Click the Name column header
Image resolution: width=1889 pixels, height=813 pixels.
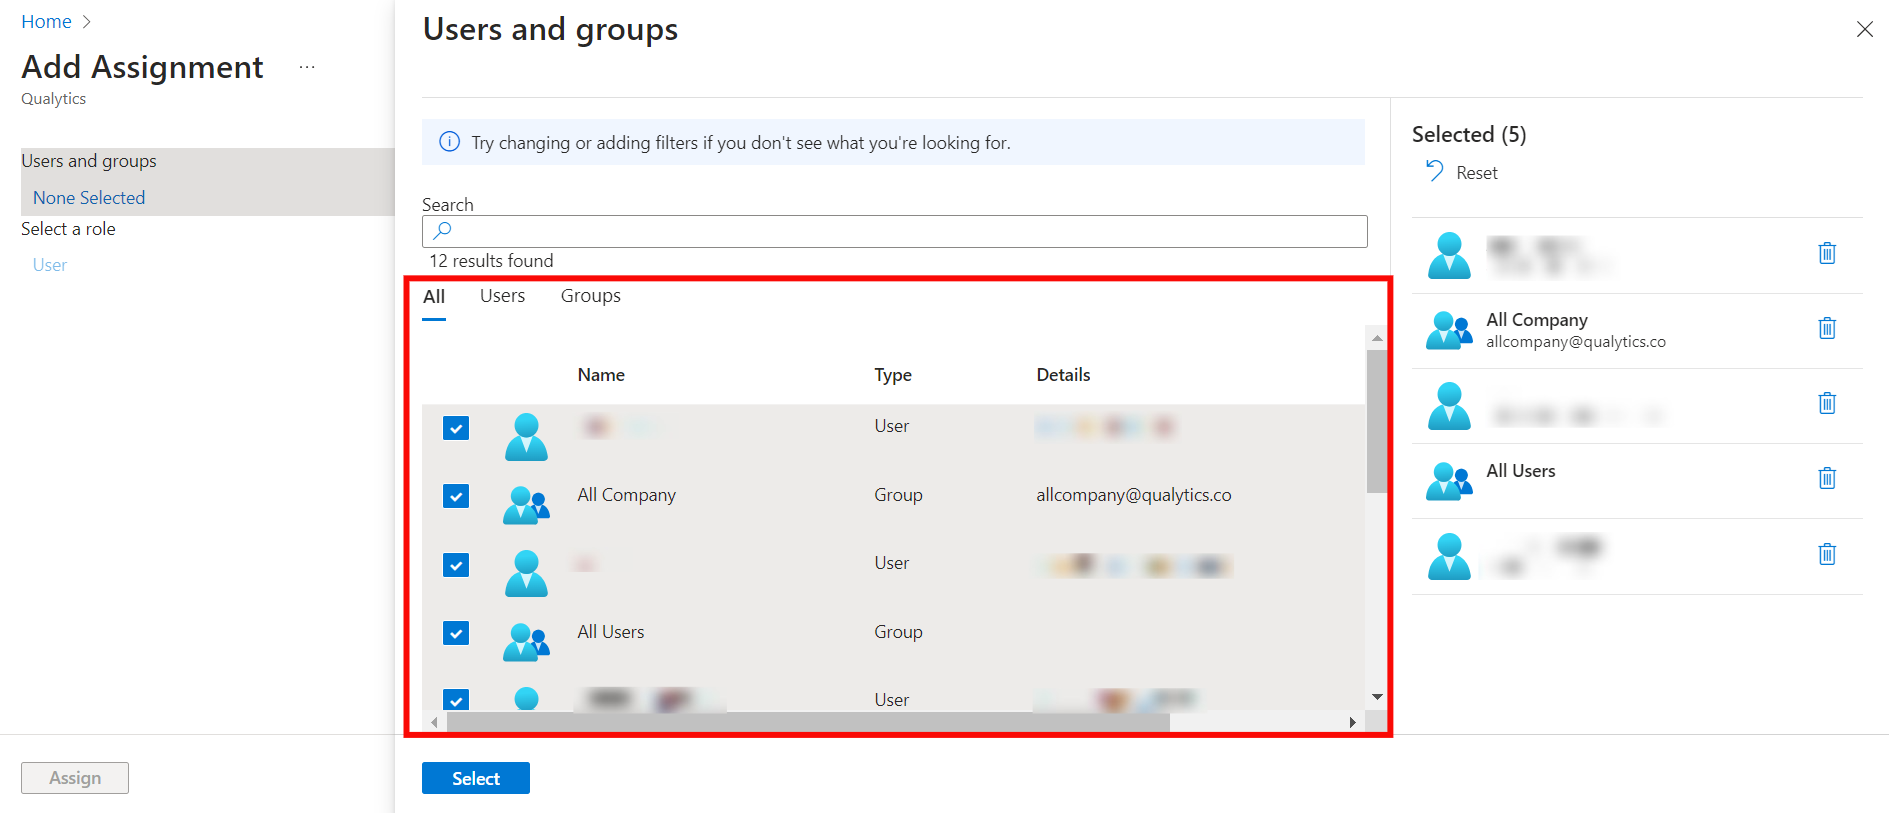tap(601, 375)
